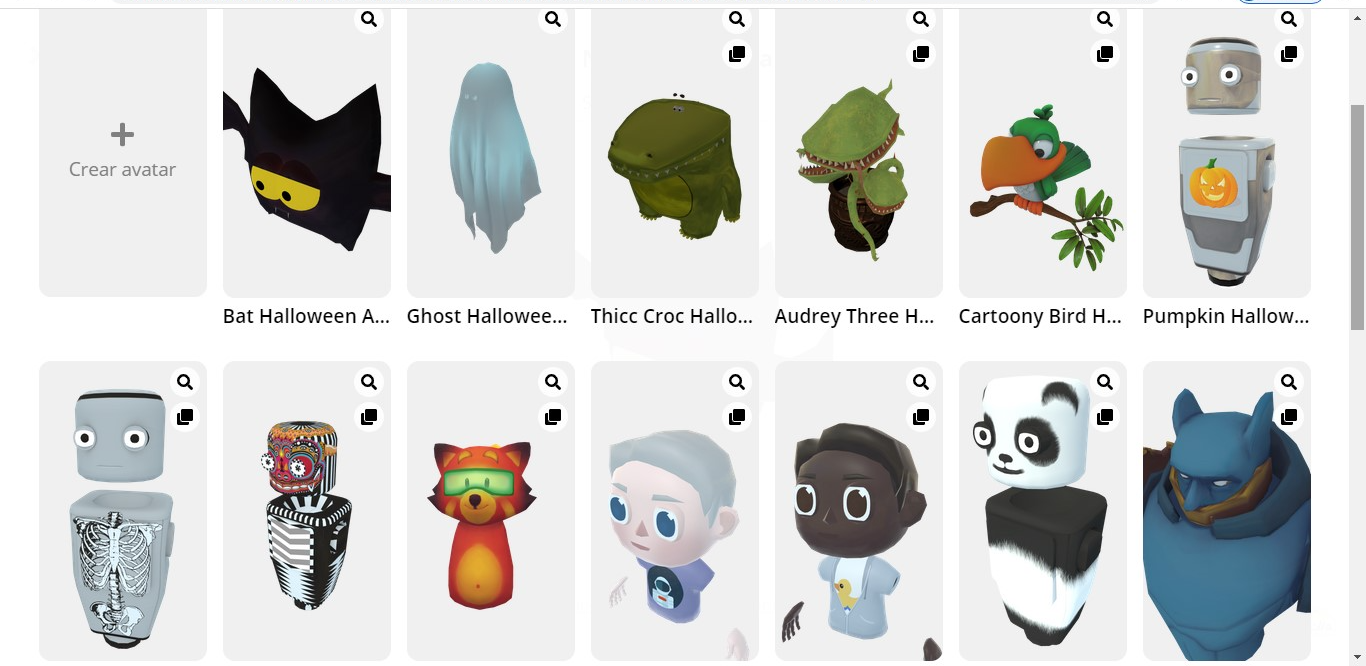Screen dimensions: 1366x666
Task: Duplicate the Thicc Croc Halloween avatar
Action: [737, 54]
